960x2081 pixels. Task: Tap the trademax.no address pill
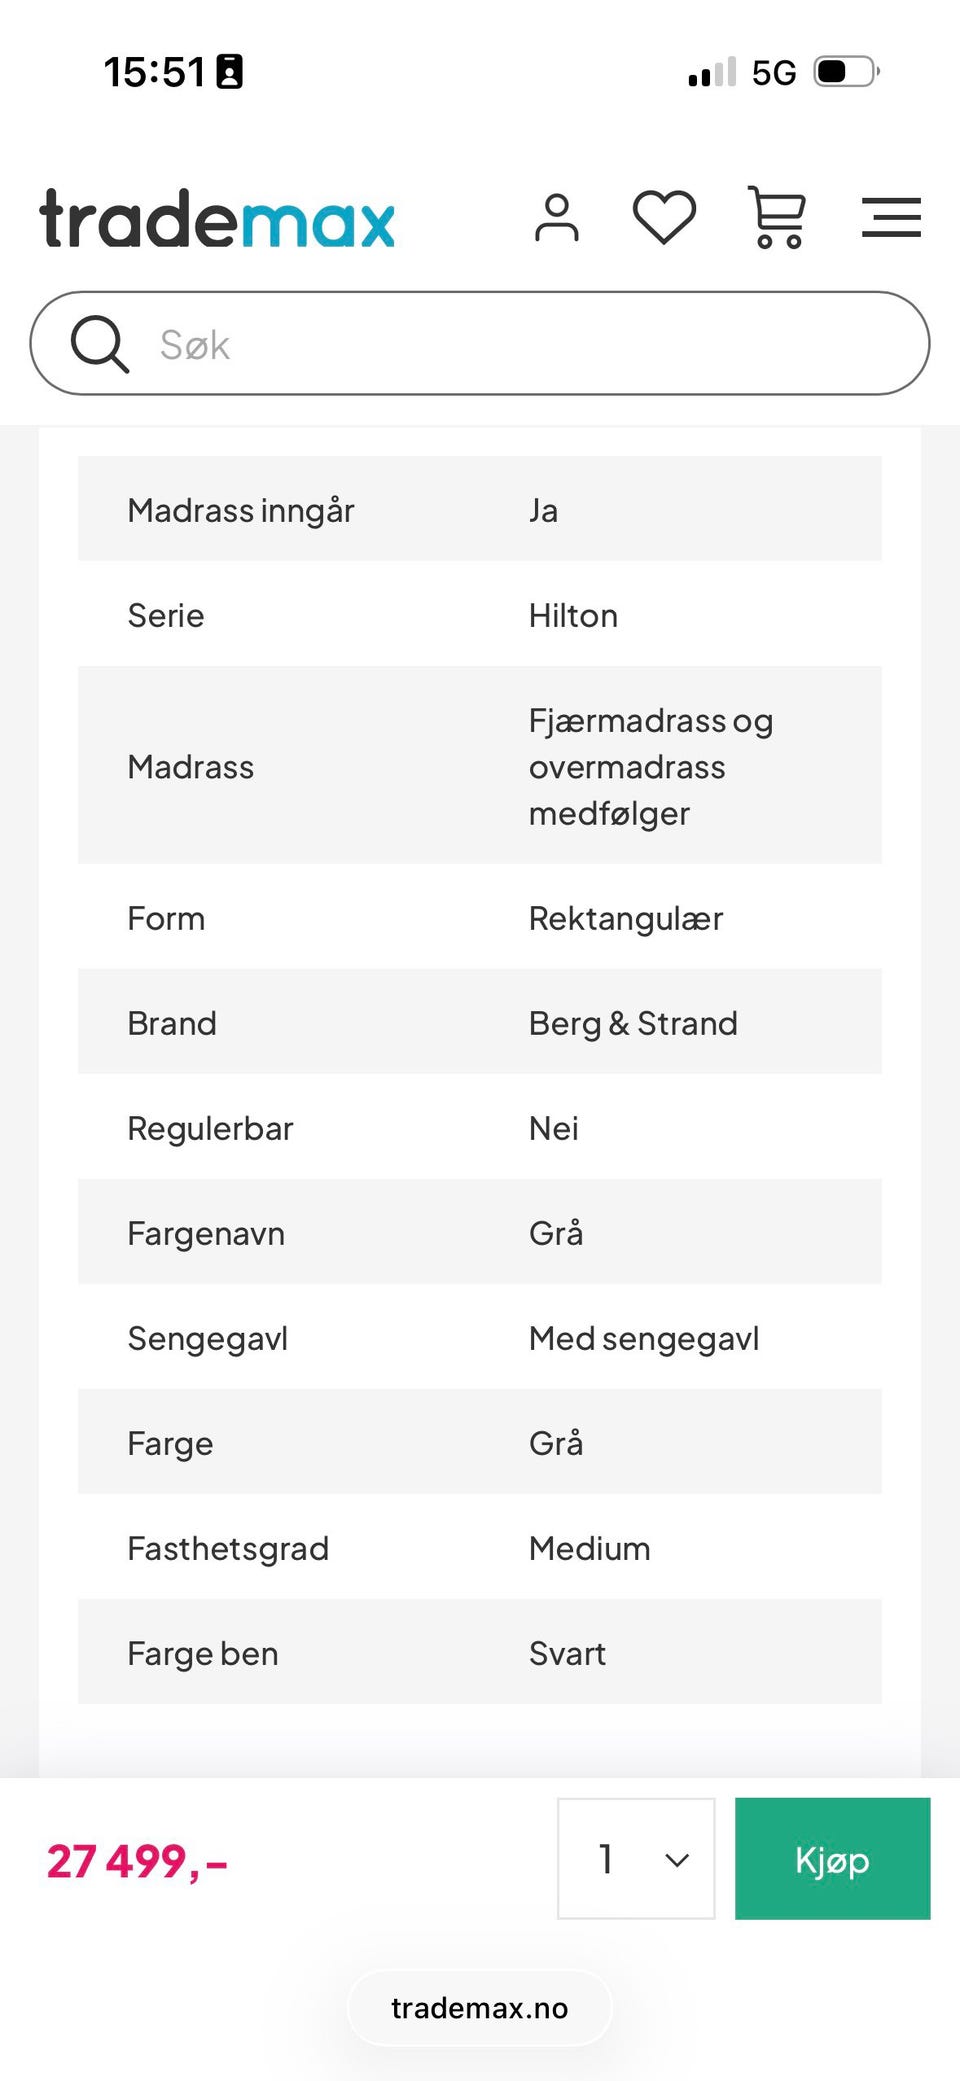click(x=479, y=2008)
